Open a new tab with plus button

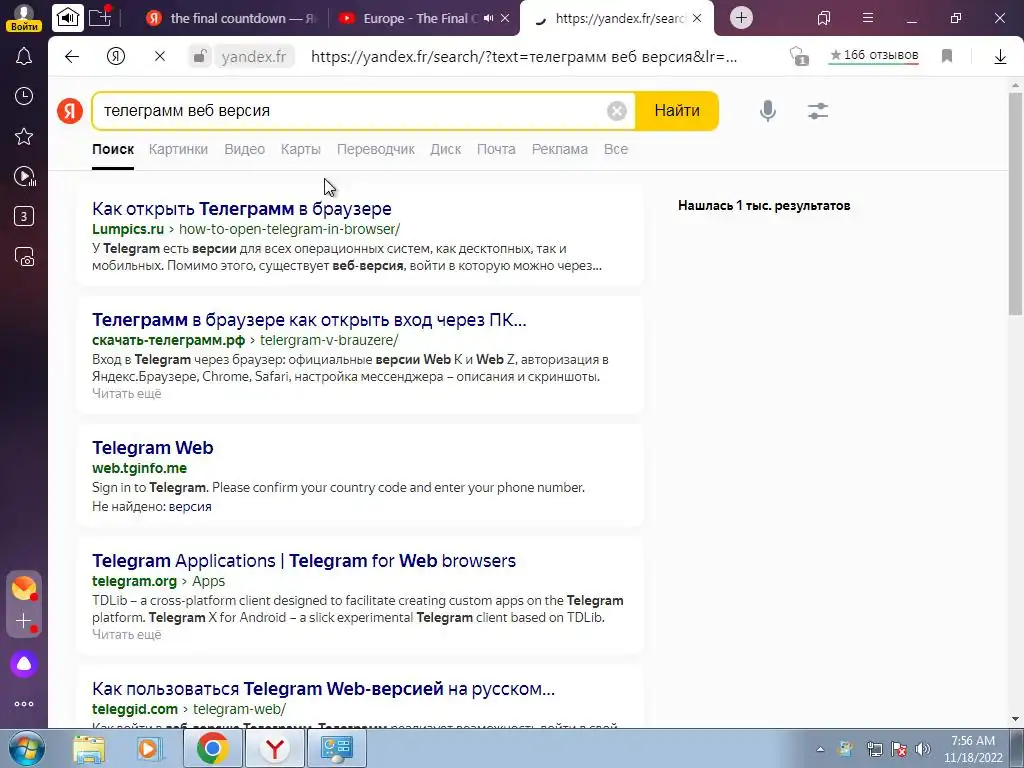coord(741,18)
